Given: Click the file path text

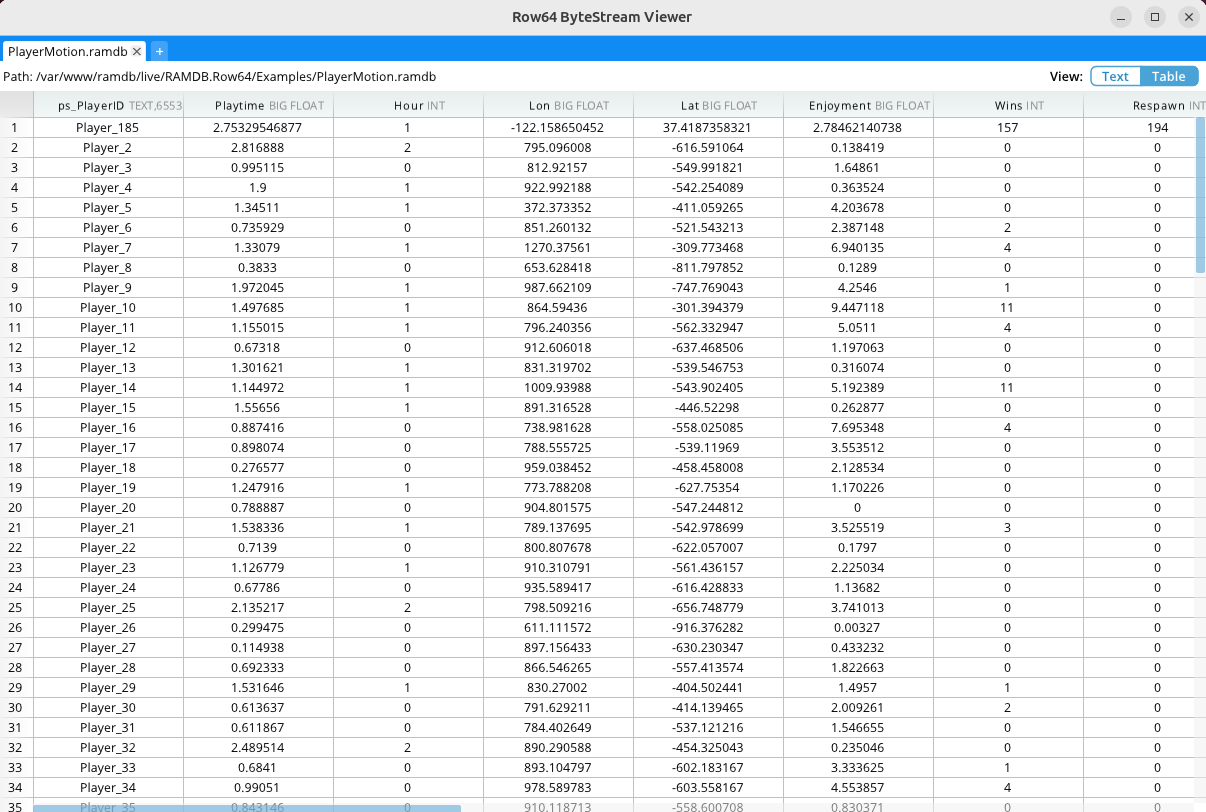Looking at the screenshot, I should (x=219, y=77).
